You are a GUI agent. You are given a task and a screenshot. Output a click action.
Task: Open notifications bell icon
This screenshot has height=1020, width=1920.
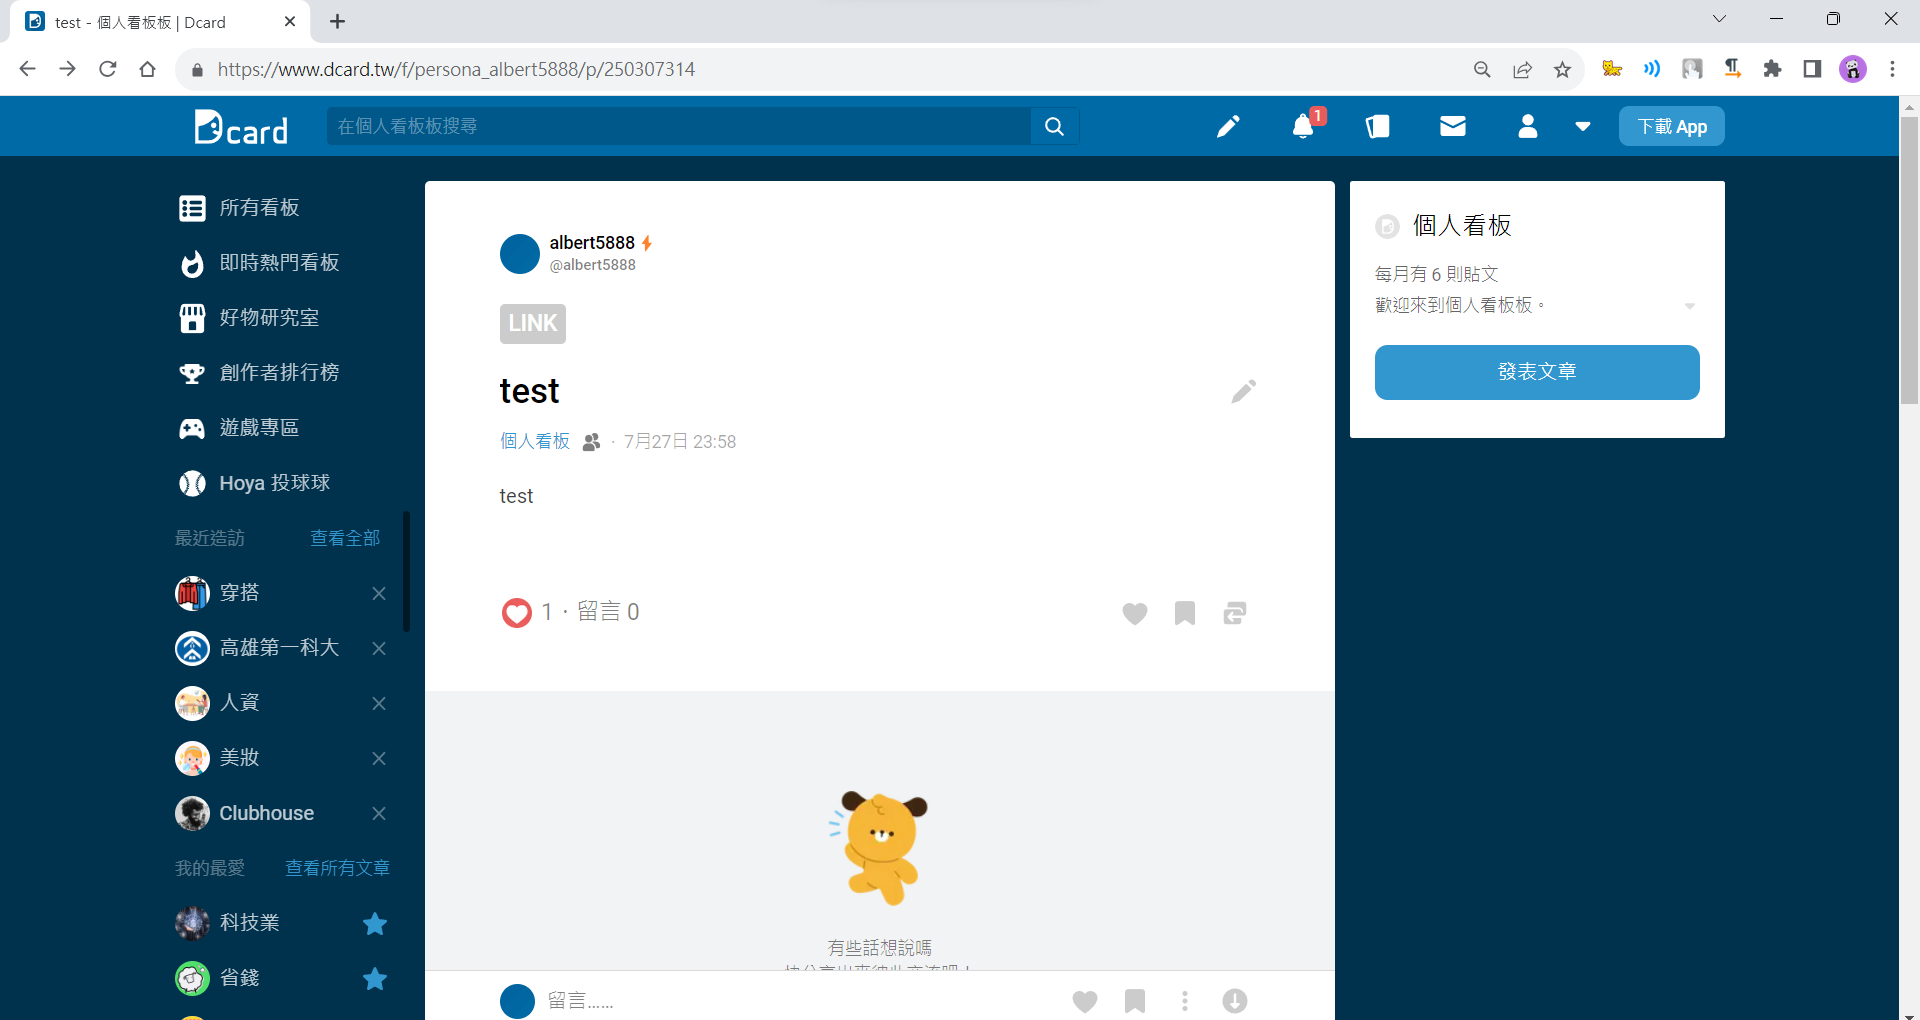pos(1303,126)
